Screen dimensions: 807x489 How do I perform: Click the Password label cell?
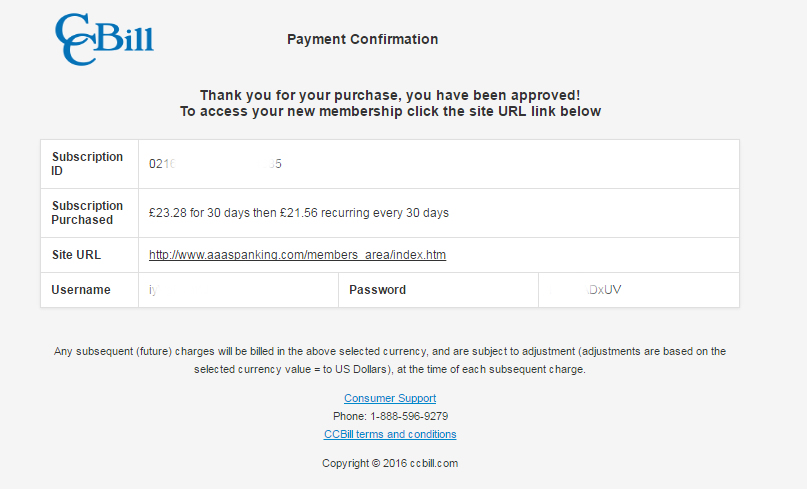pos(378,290)
